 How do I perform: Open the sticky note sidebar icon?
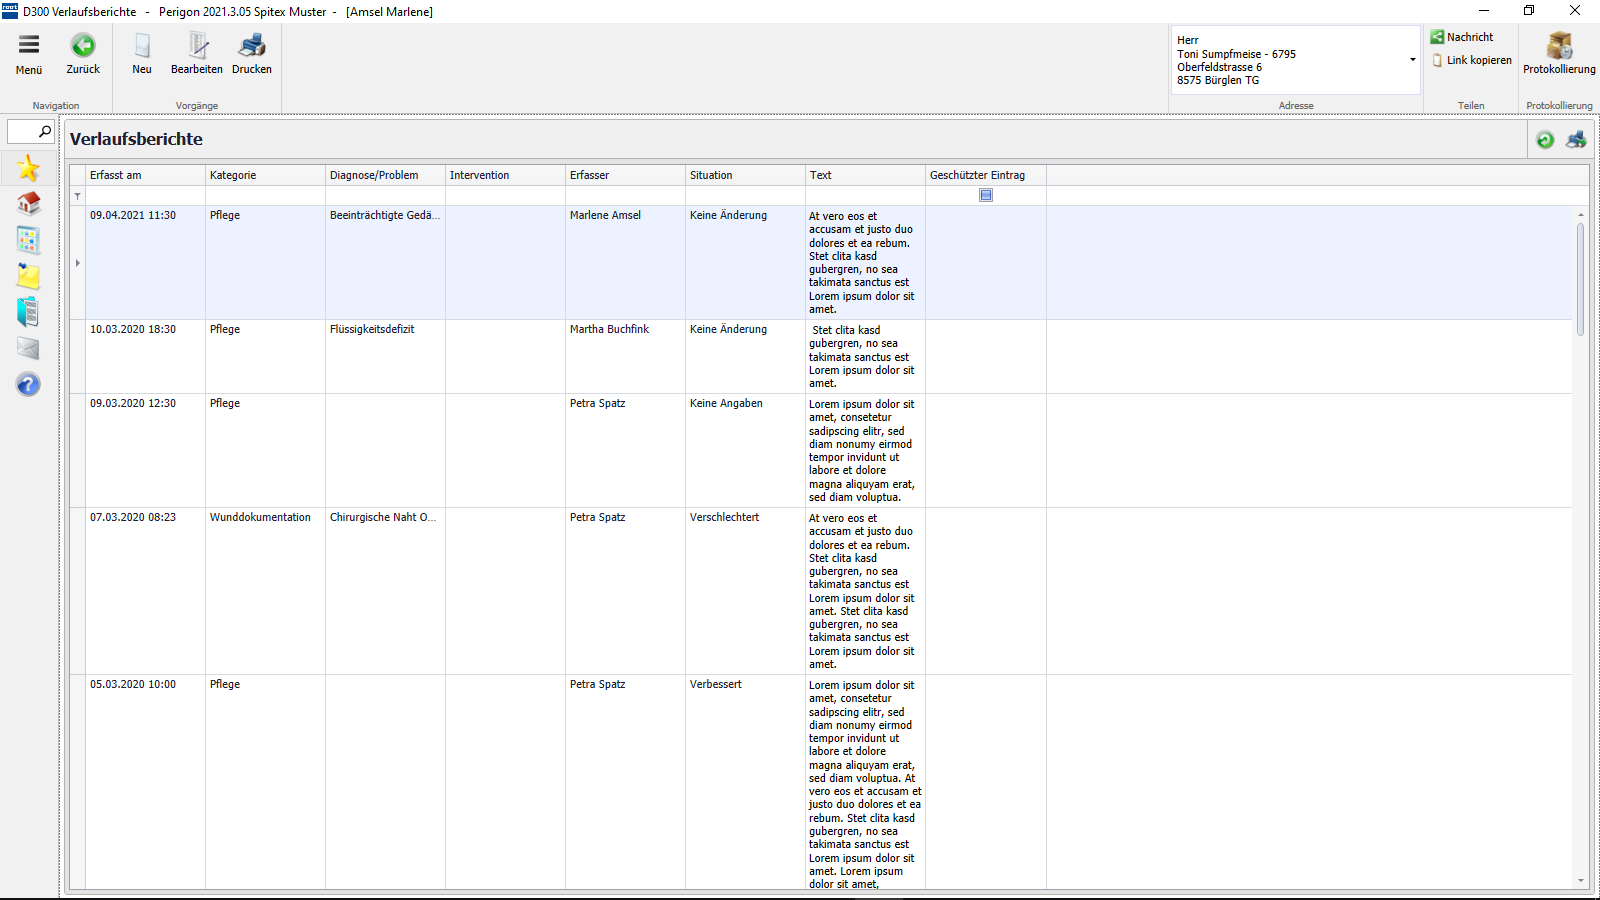coord(28,276)
